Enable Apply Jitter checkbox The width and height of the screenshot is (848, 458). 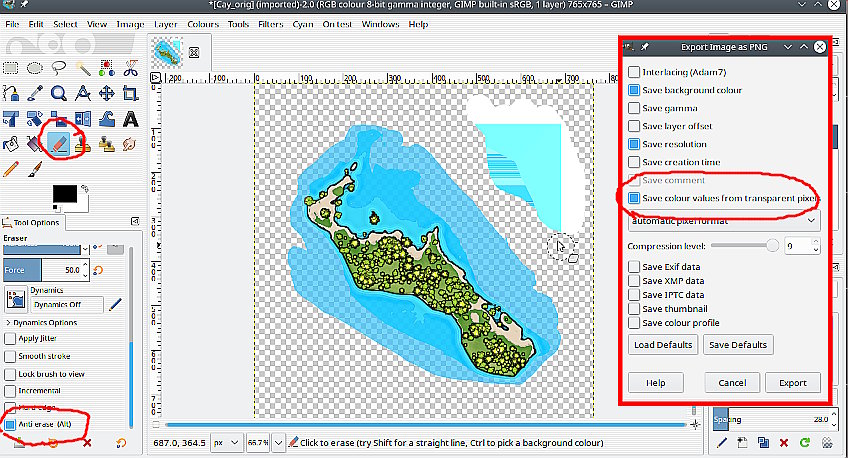tap(10, 338)
